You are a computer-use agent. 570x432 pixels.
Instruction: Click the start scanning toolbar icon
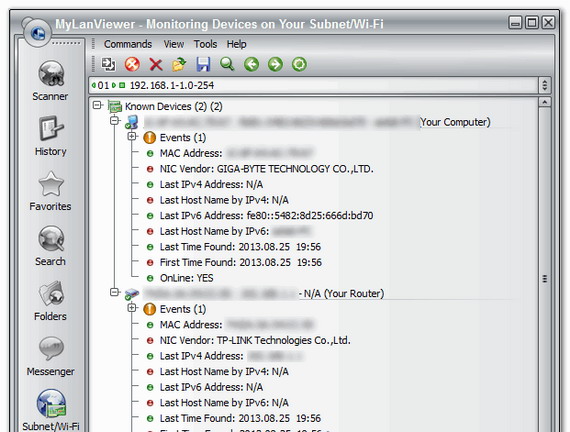coord(108,64)
